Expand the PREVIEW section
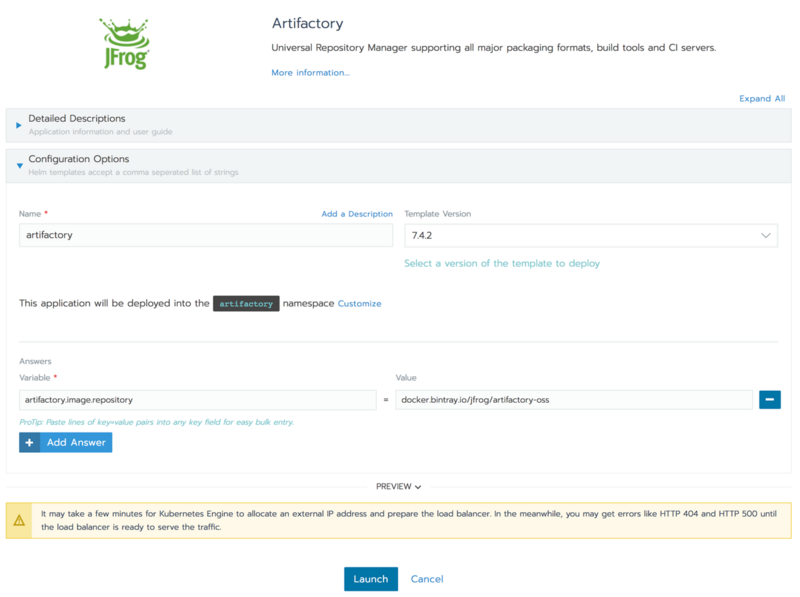800x597 pixels. coord(398,486)
